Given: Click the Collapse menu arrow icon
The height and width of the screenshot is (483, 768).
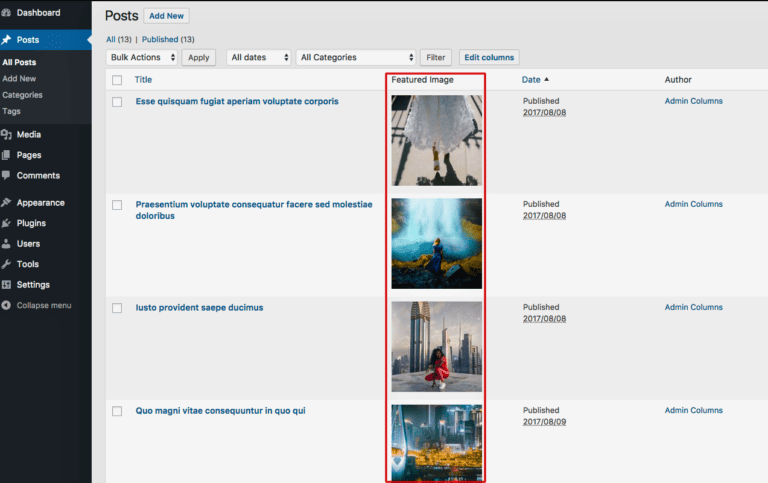Looking at the screenshot, I should (x=6, y=305).
